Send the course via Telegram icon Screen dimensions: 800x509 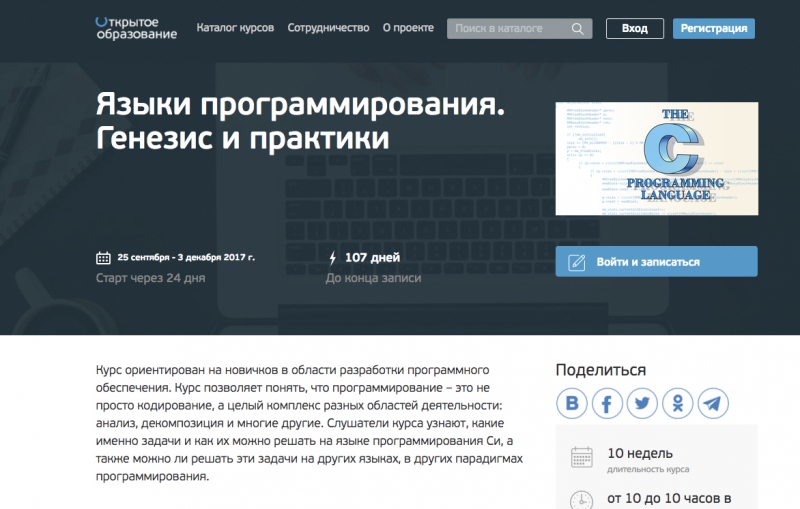tap(713, 403)
